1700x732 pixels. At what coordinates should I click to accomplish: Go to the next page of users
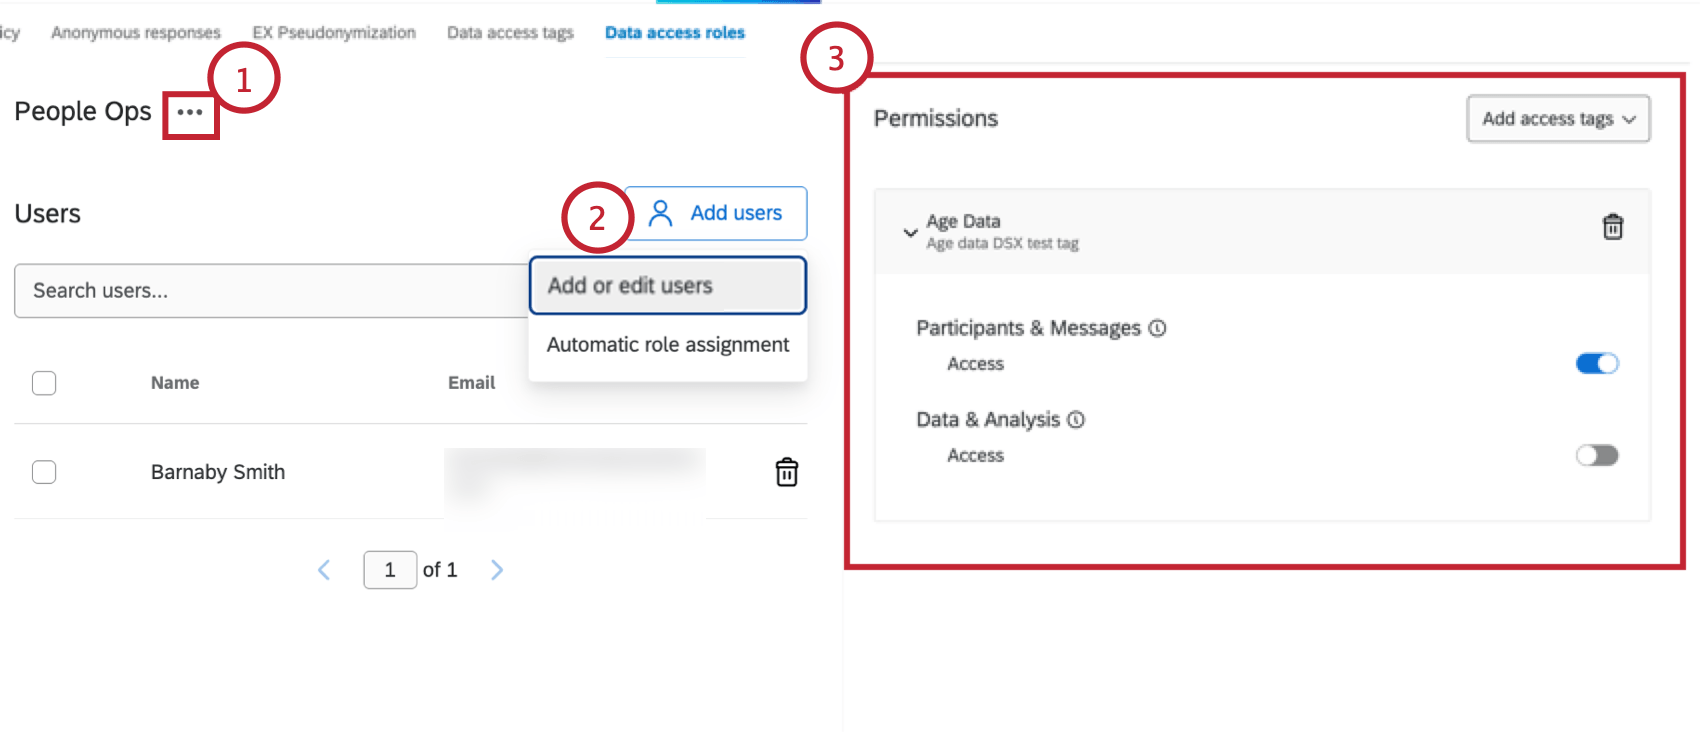pos(497,570)
